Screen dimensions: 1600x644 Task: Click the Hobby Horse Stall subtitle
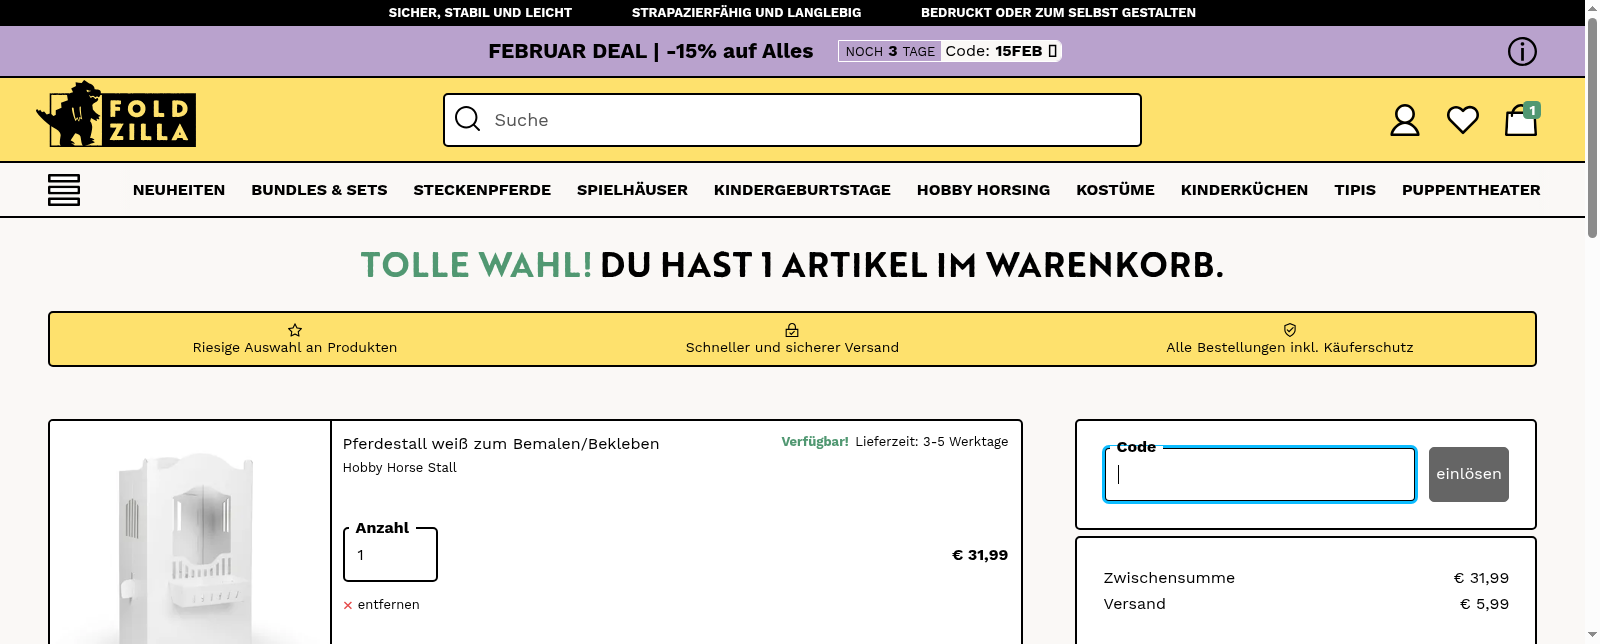click(x=400, y=468)
